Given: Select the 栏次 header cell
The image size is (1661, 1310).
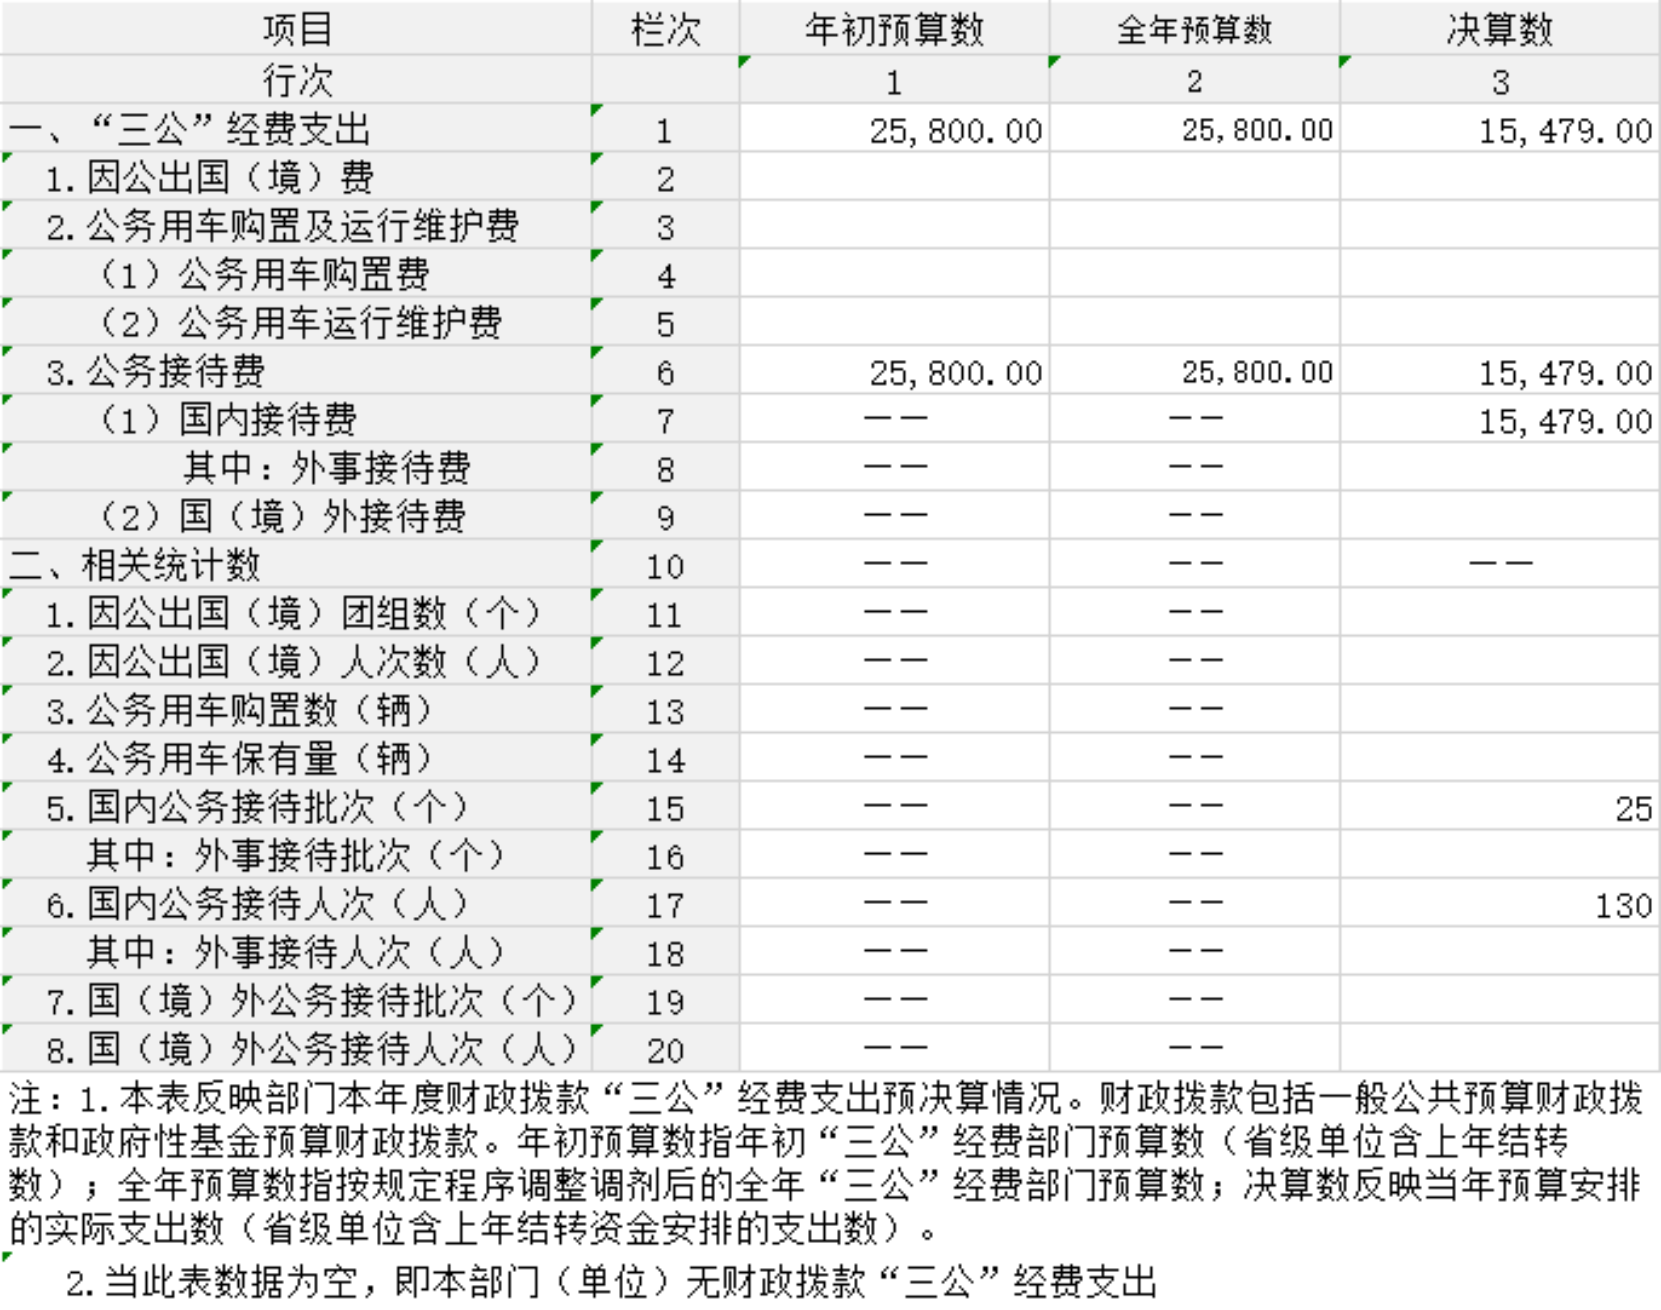Looking at the screenshot, I should (x=665, y=29).
